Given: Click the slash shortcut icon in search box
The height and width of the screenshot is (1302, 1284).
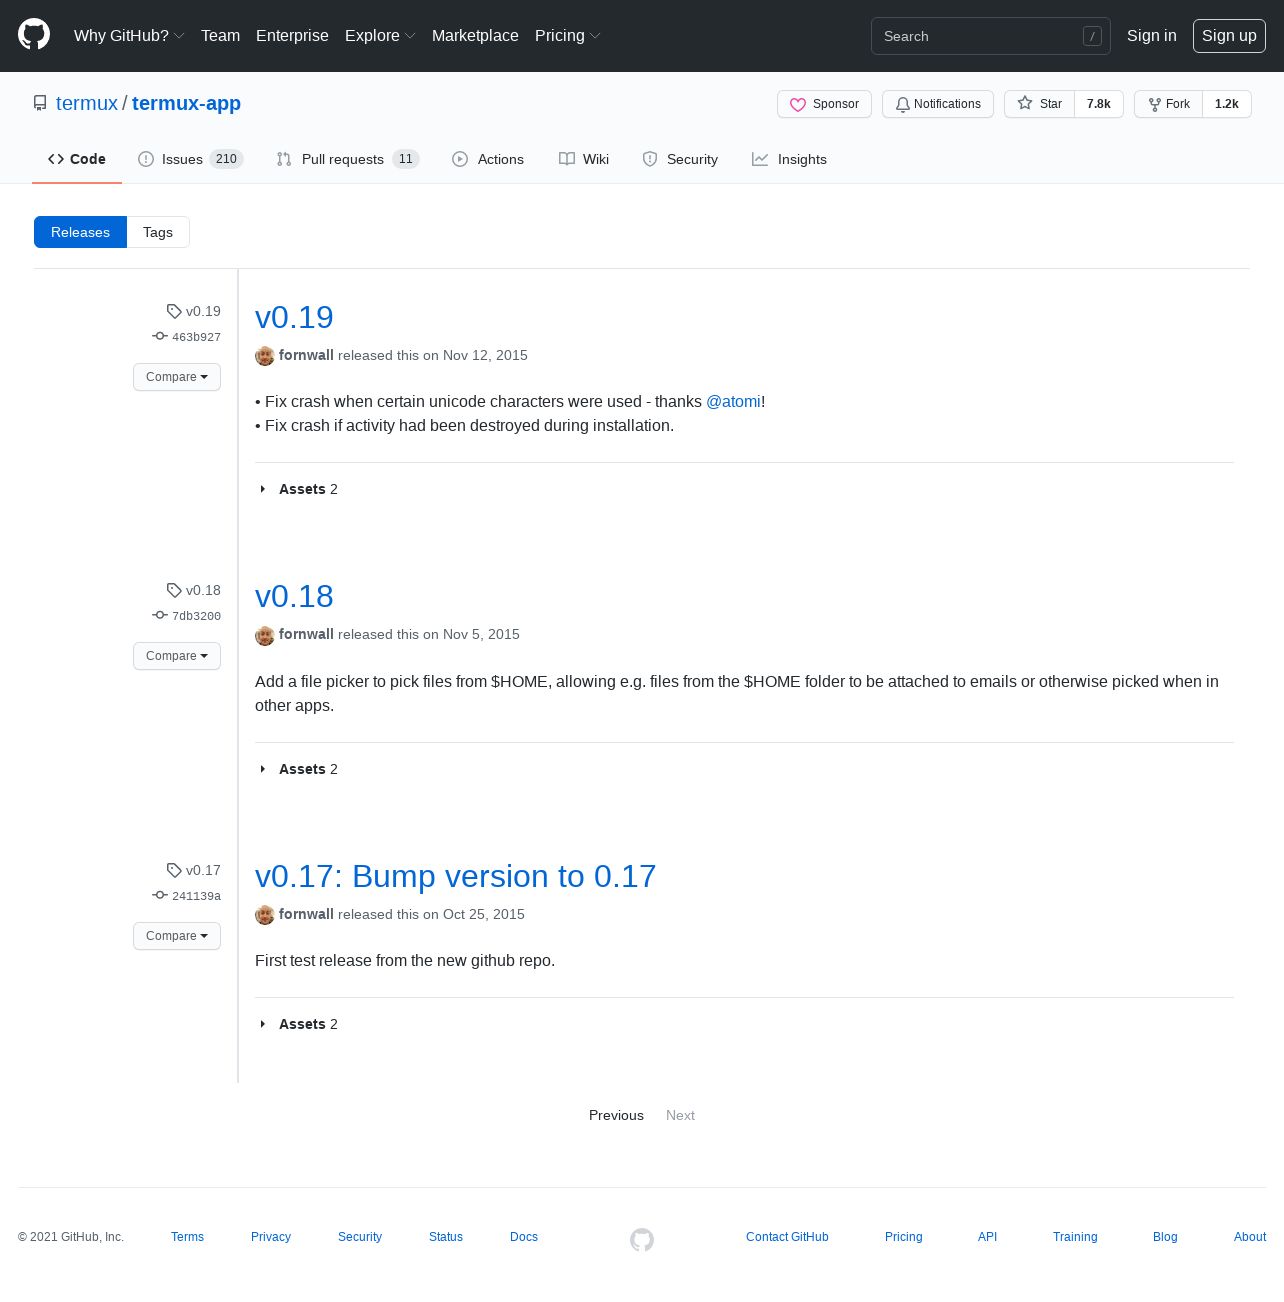Looking at the screenshot, I should 1092,36.
